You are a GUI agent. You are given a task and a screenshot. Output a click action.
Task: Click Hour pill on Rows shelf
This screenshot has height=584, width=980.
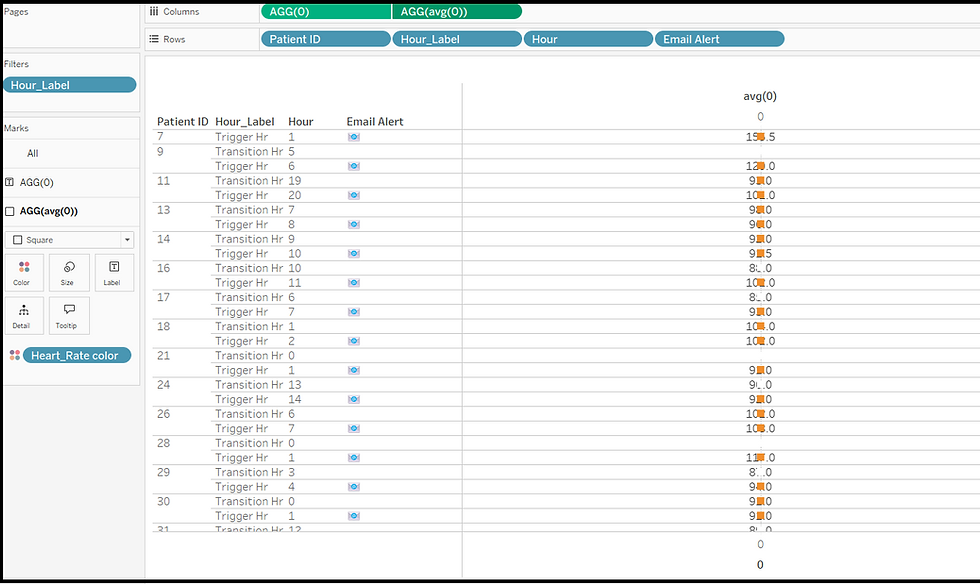point(588,39)
